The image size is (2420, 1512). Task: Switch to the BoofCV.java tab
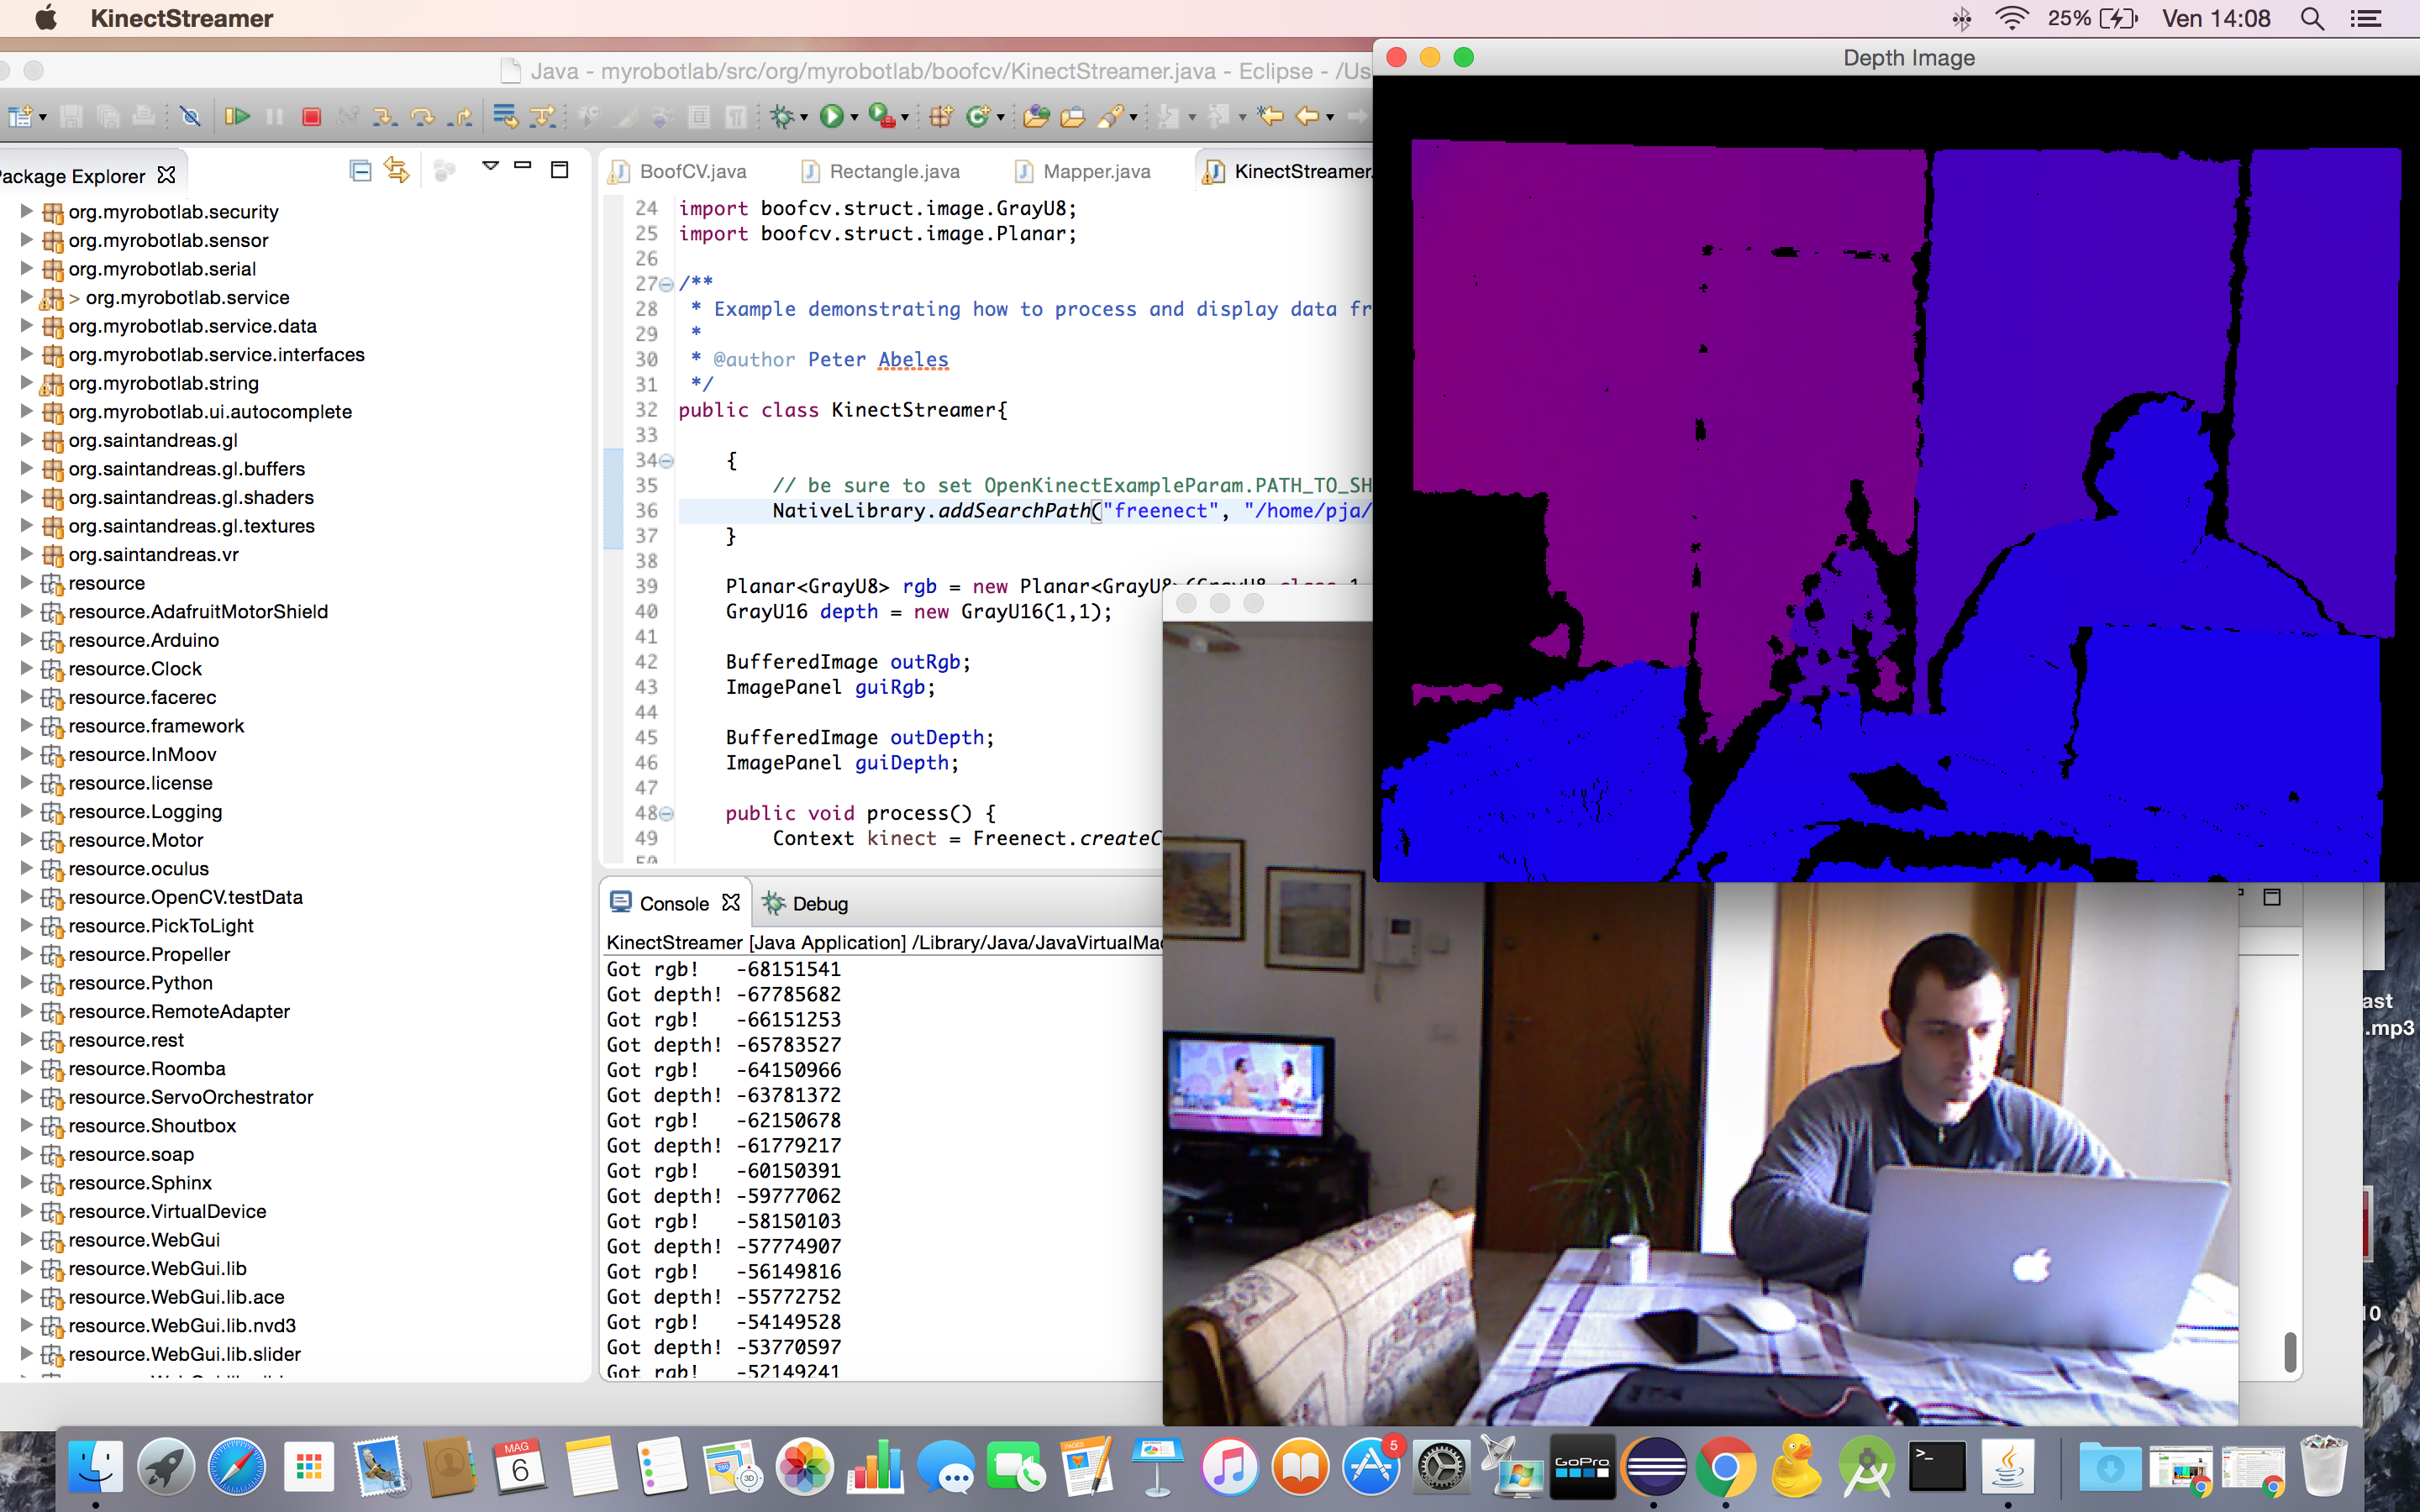[691, 171]
